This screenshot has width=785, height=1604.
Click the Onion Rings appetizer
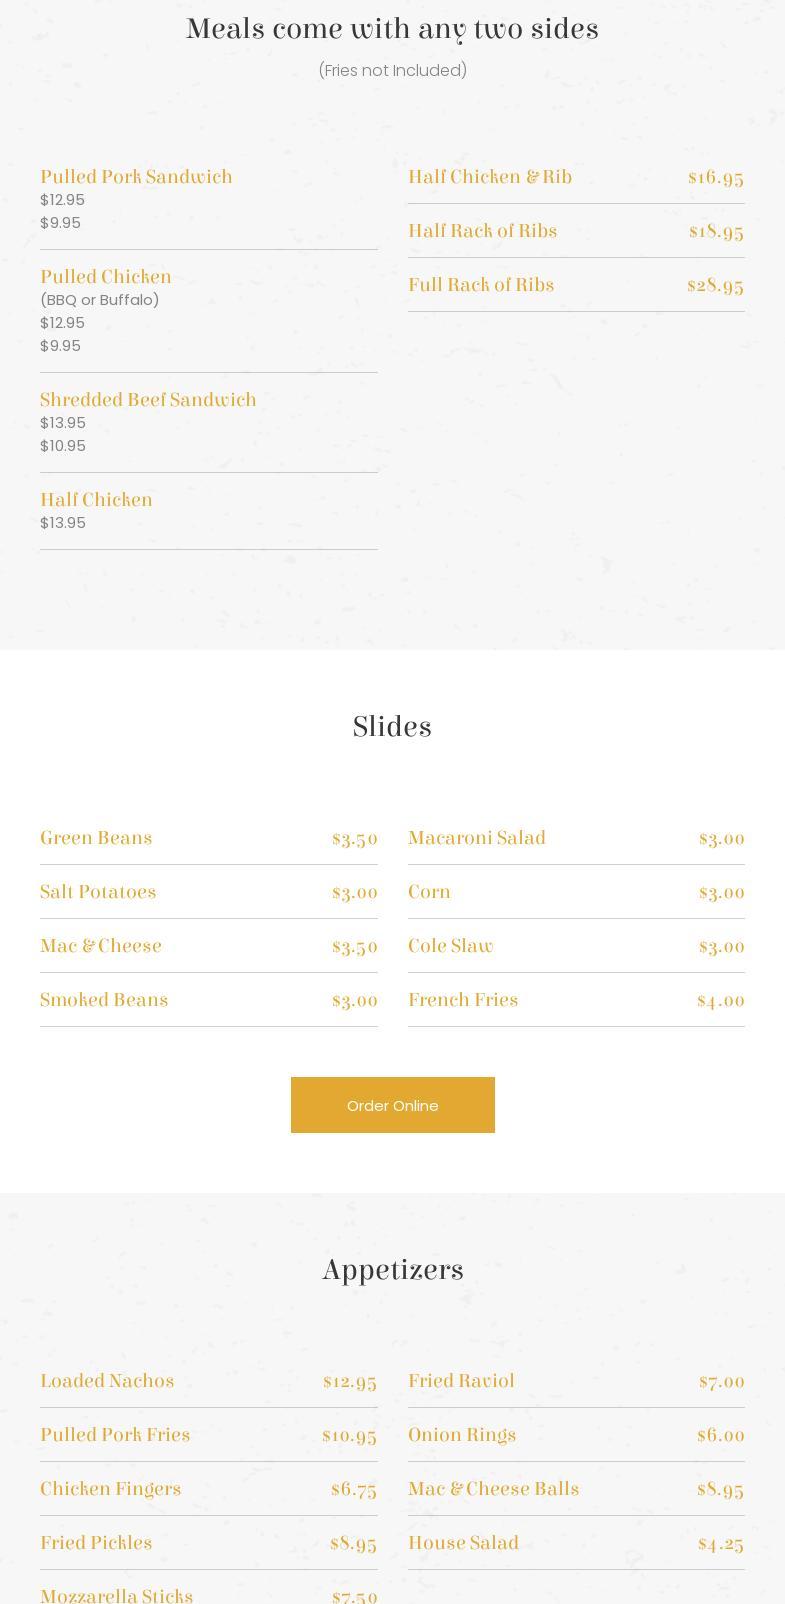coord(462,1435)
